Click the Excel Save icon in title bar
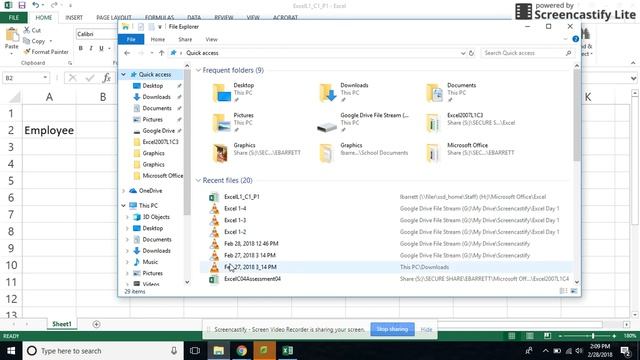 click(22, 5)
